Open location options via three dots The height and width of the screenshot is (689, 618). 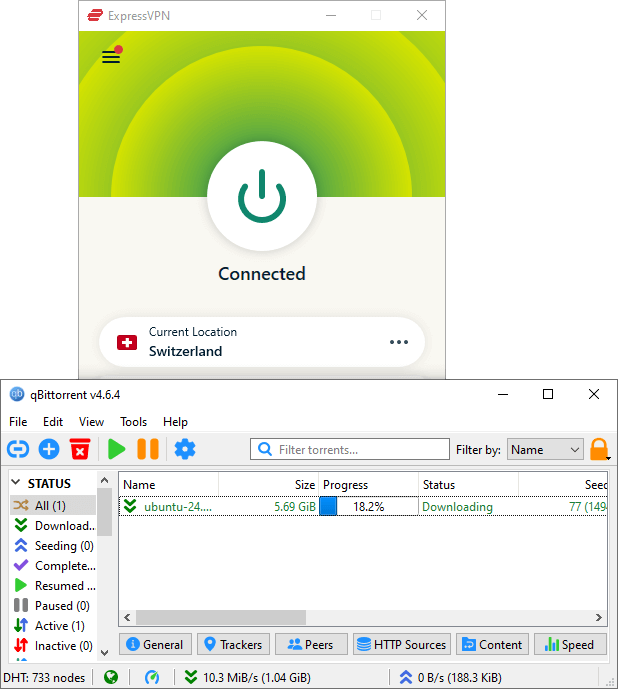click(x=399, y=342)
